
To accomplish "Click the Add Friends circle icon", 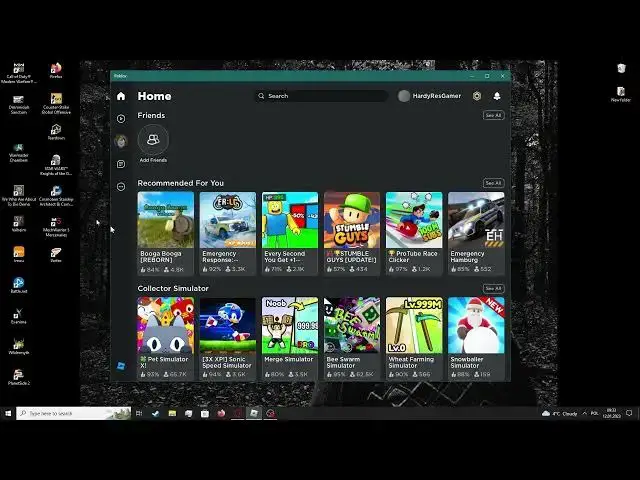I will point(153,140).
